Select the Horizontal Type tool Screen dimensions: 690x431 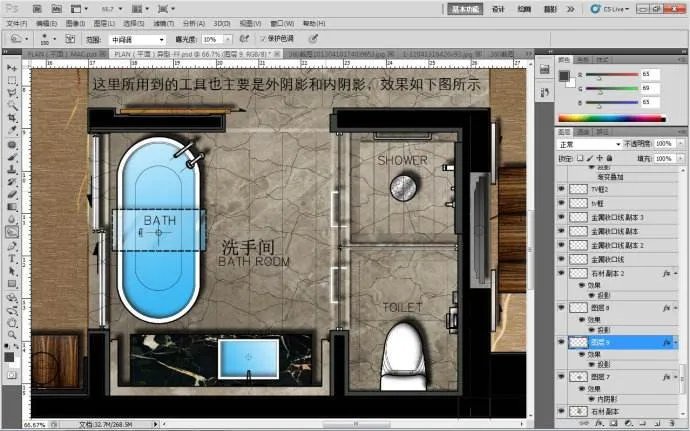tap(11, 256)
